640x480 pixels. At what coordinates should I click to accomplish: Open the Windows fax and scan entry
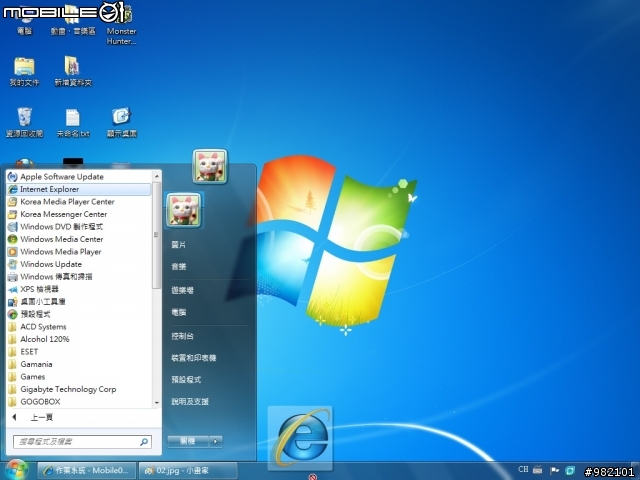(x=78, y=277)
